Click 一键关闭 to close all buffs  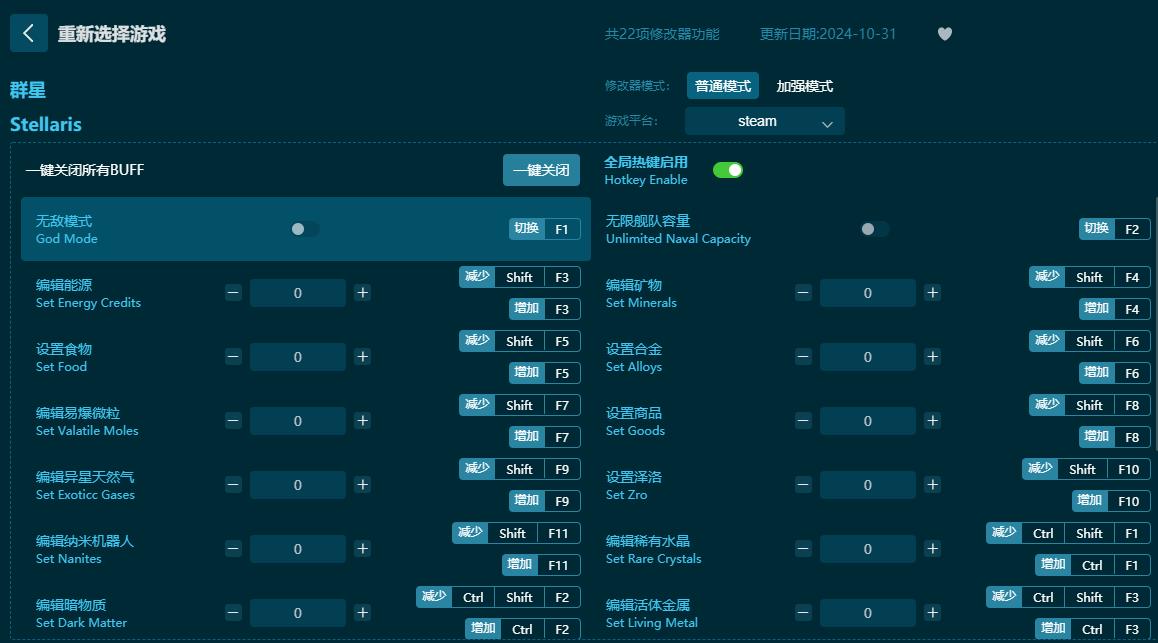(x=541, y=170)
